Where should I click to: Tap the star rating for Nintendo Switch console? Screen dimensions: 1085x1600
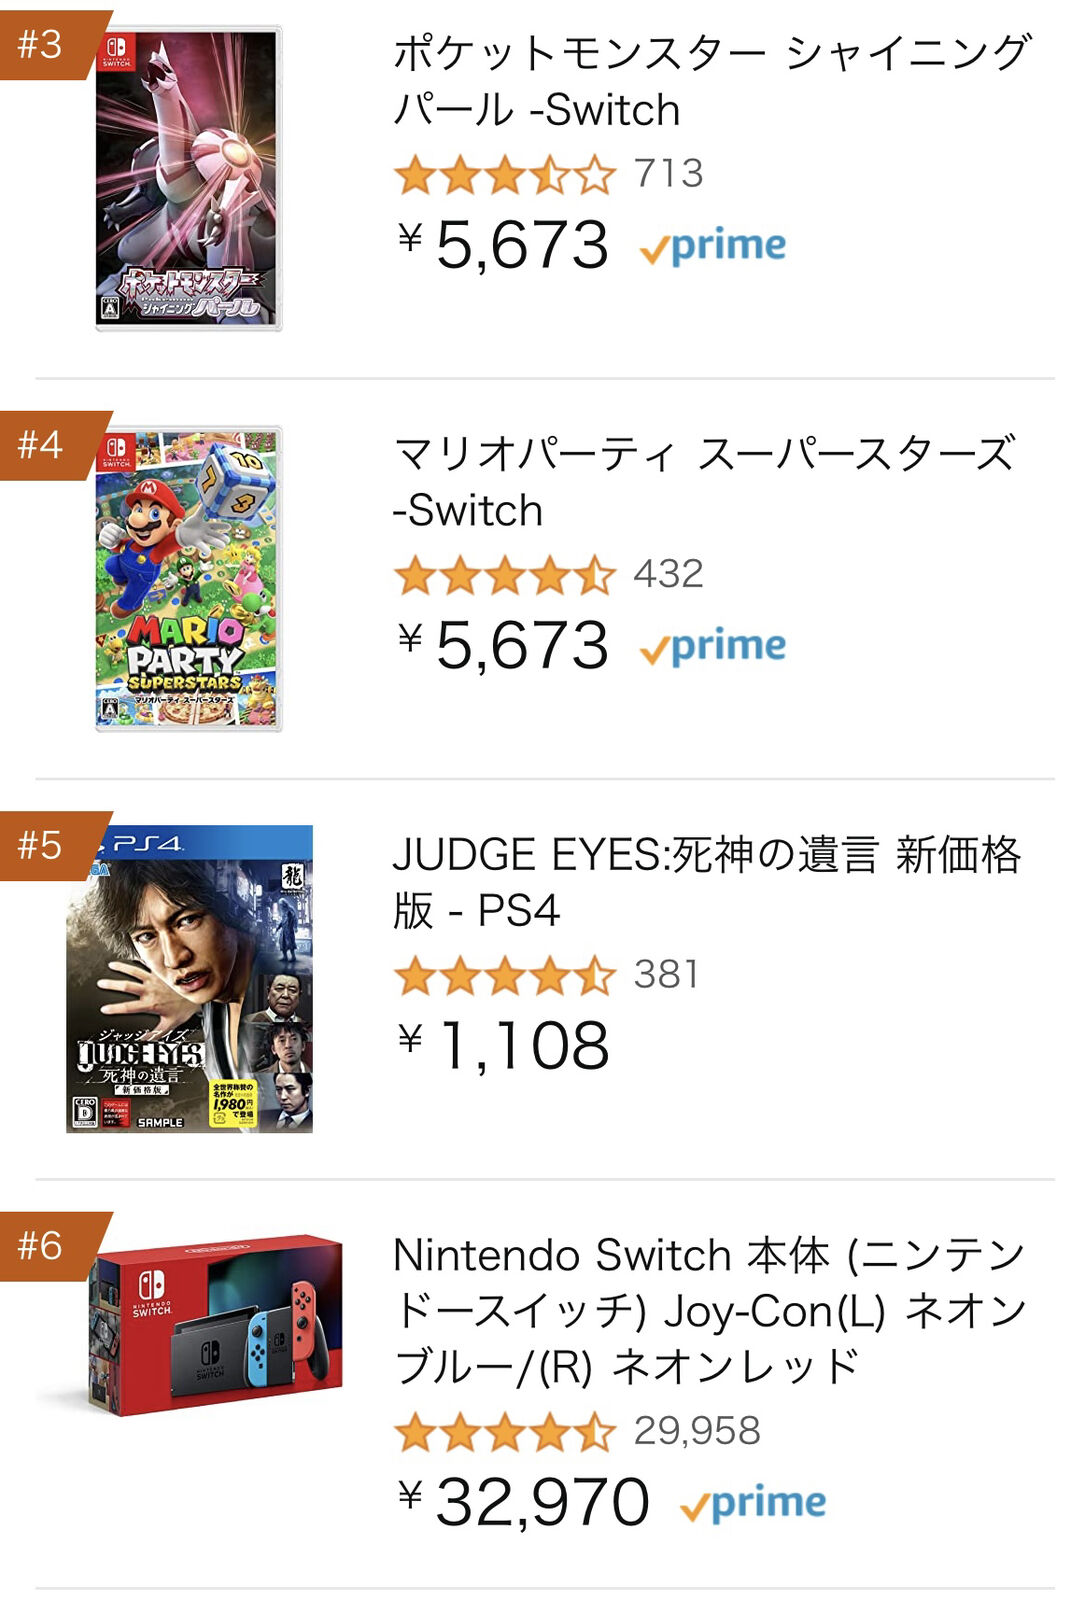point(505,1432)
